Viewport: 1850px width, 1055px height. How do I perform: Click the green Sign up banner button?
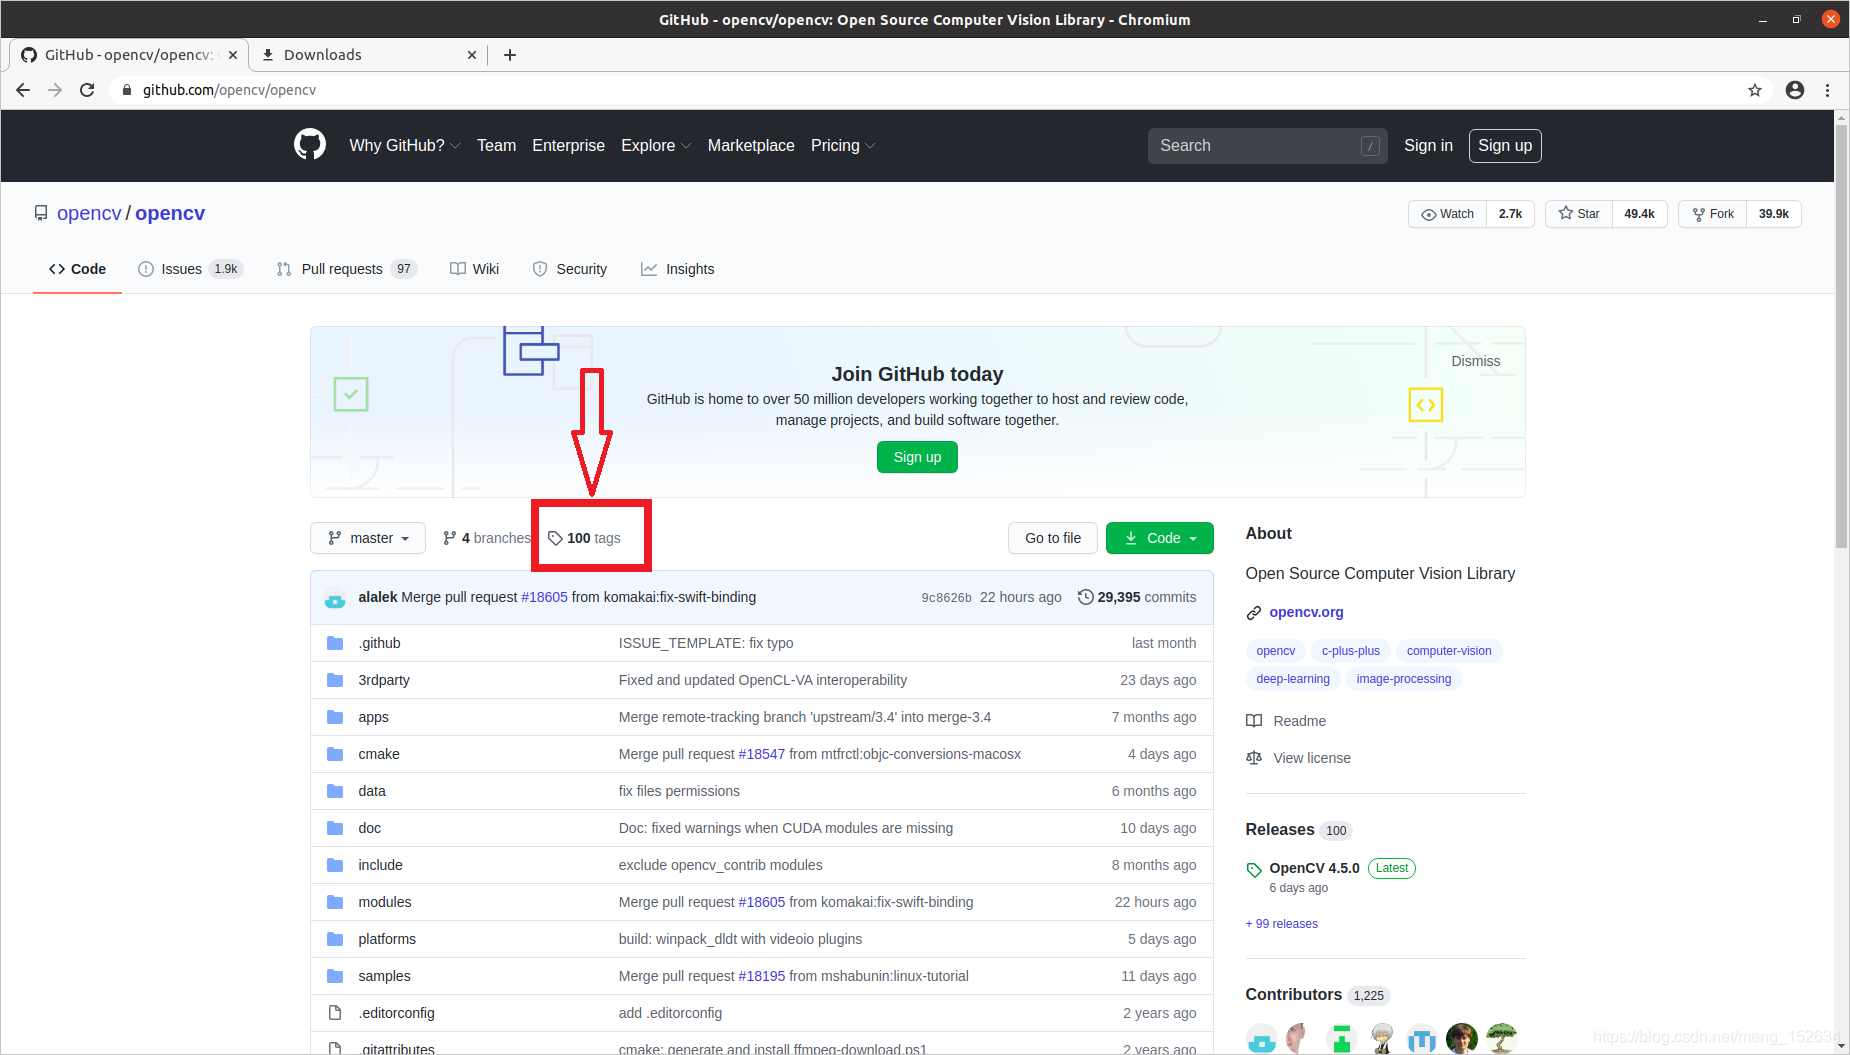(917, 457)
